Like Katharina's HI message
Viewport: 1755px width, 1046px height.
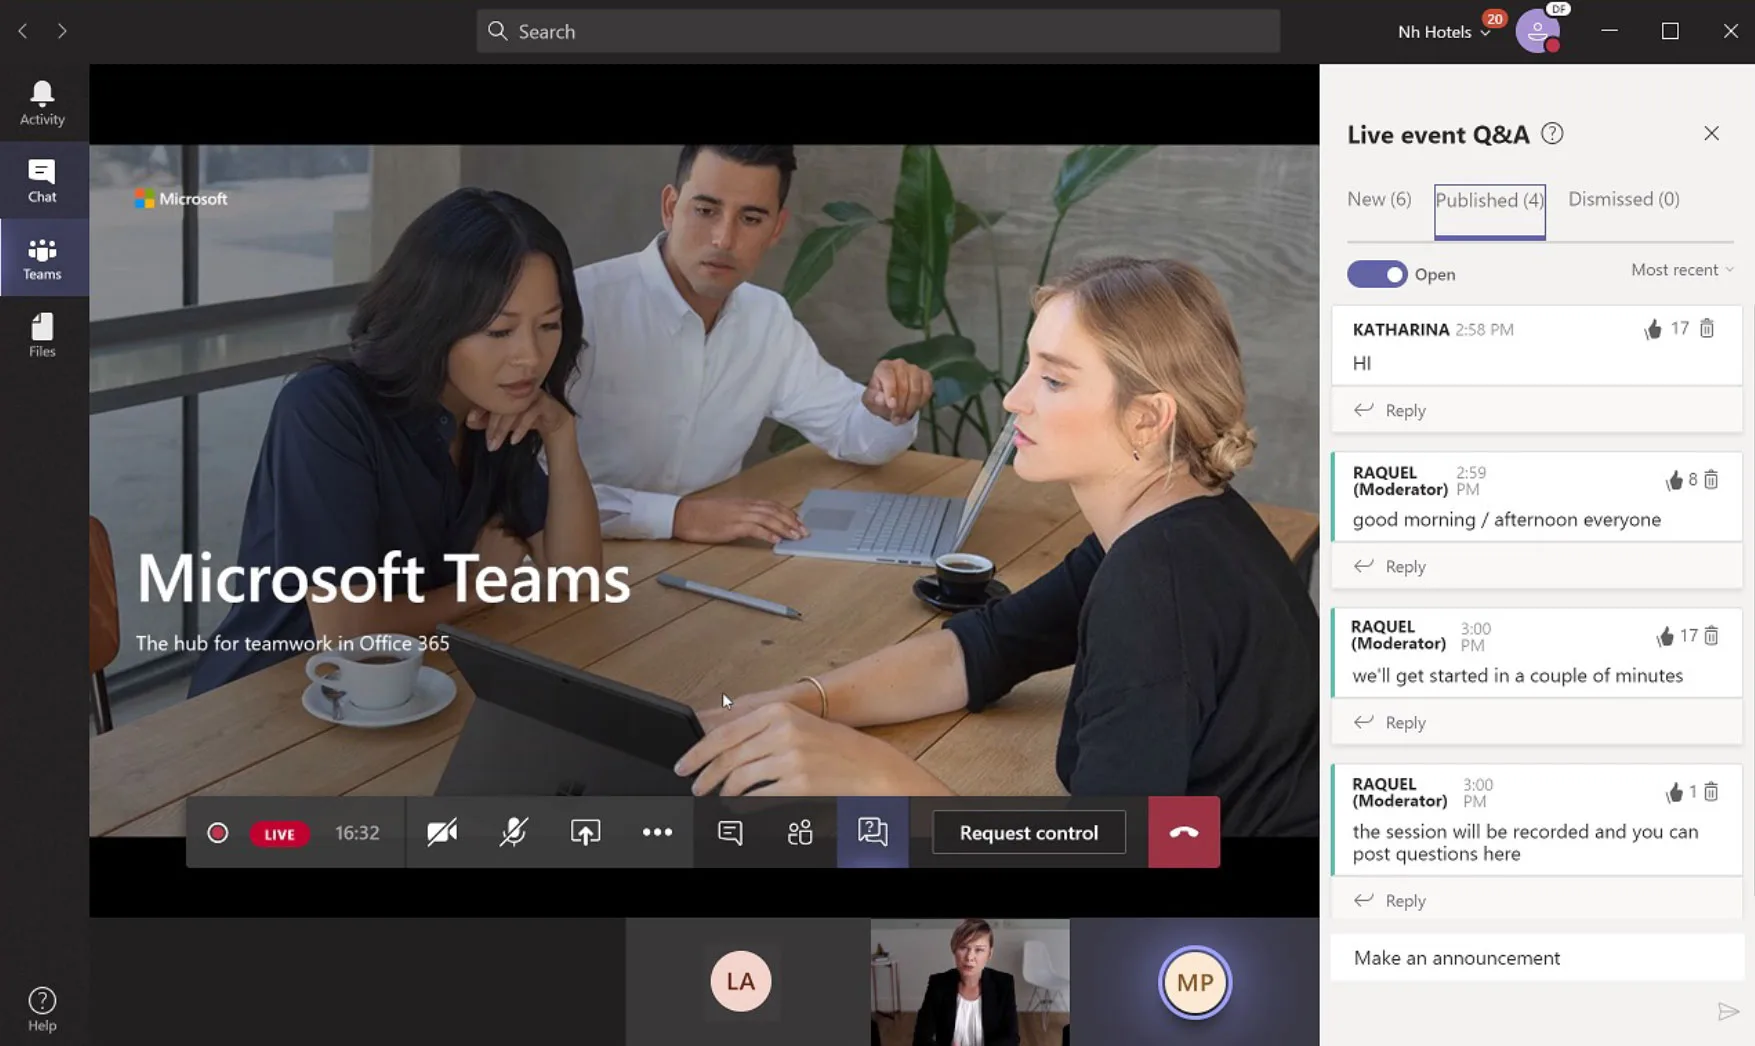coord(1653,329)
